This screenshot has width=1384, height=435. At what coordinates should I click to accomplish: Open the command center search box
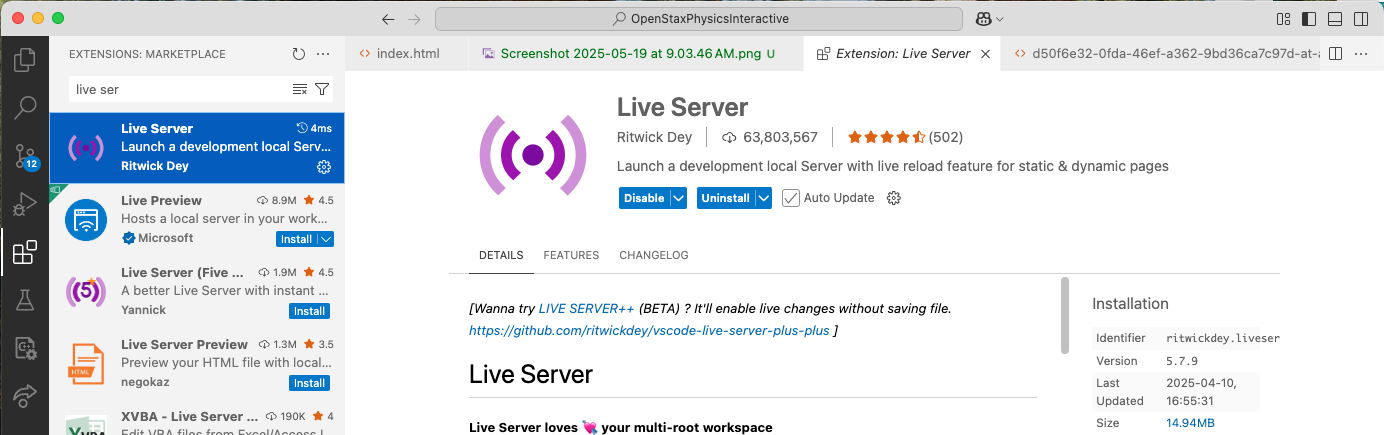pyautogui.click(x=699, y=19)
